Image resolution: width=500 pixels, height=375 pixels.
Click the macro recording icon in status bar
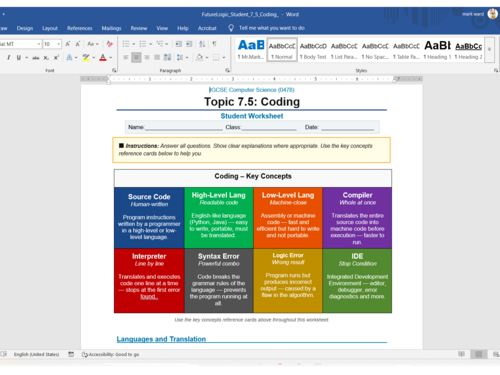(71, 354)
